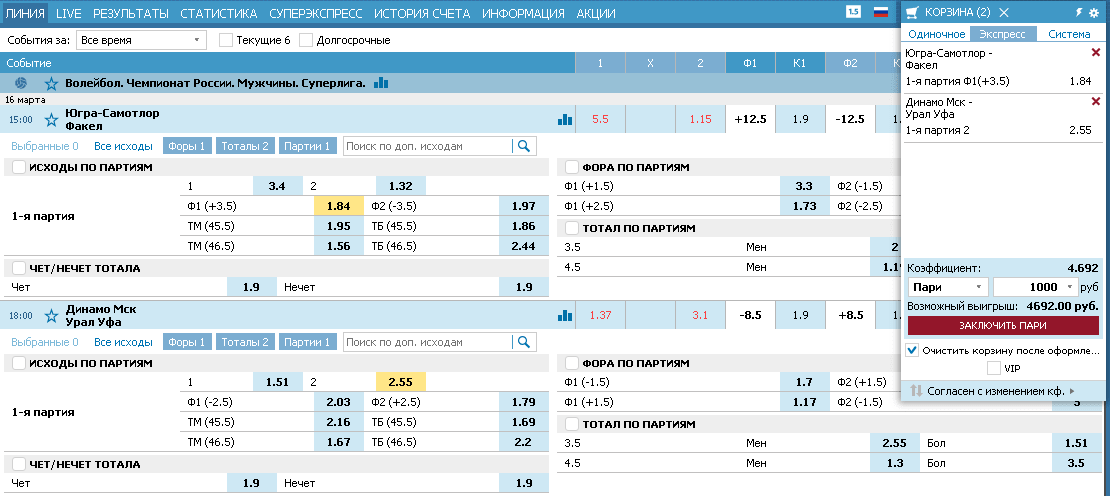Click search magnifier in Югра-Самотлор outcomes
This screenshot has height=496, width=1110.
pos(524,146)
